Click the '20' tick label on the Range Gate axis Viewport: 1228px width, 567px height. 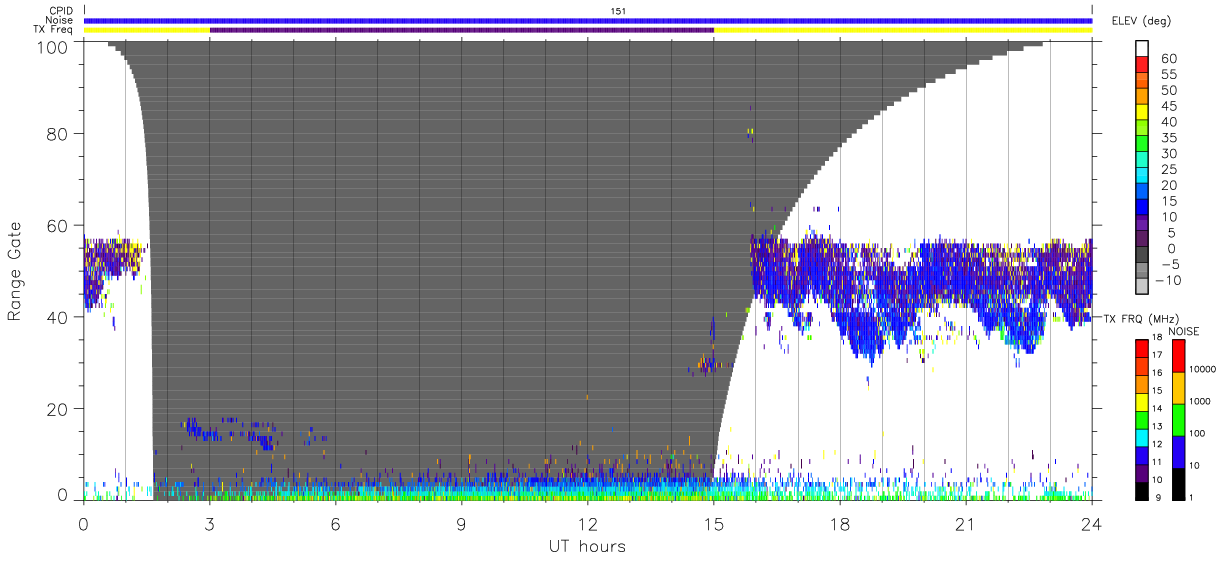coord(58,409)
